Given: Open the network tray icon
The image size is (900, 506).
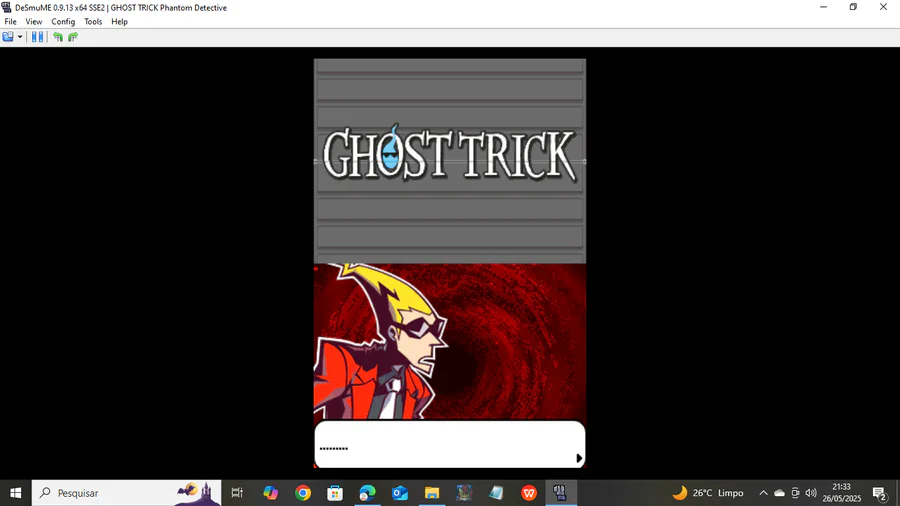Looking at the screenshot, I should tap(795, 493).
